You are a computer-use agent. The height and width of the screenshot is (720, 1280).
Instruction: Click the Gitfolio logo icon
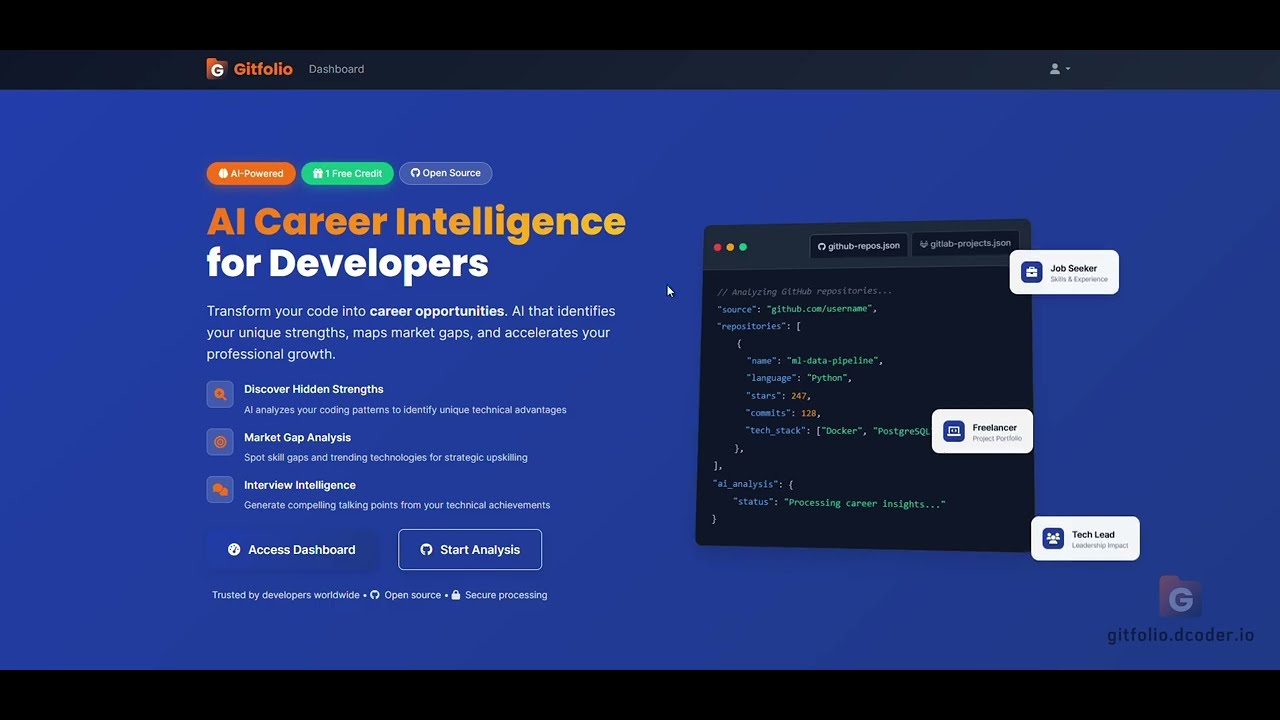(217, 69)
